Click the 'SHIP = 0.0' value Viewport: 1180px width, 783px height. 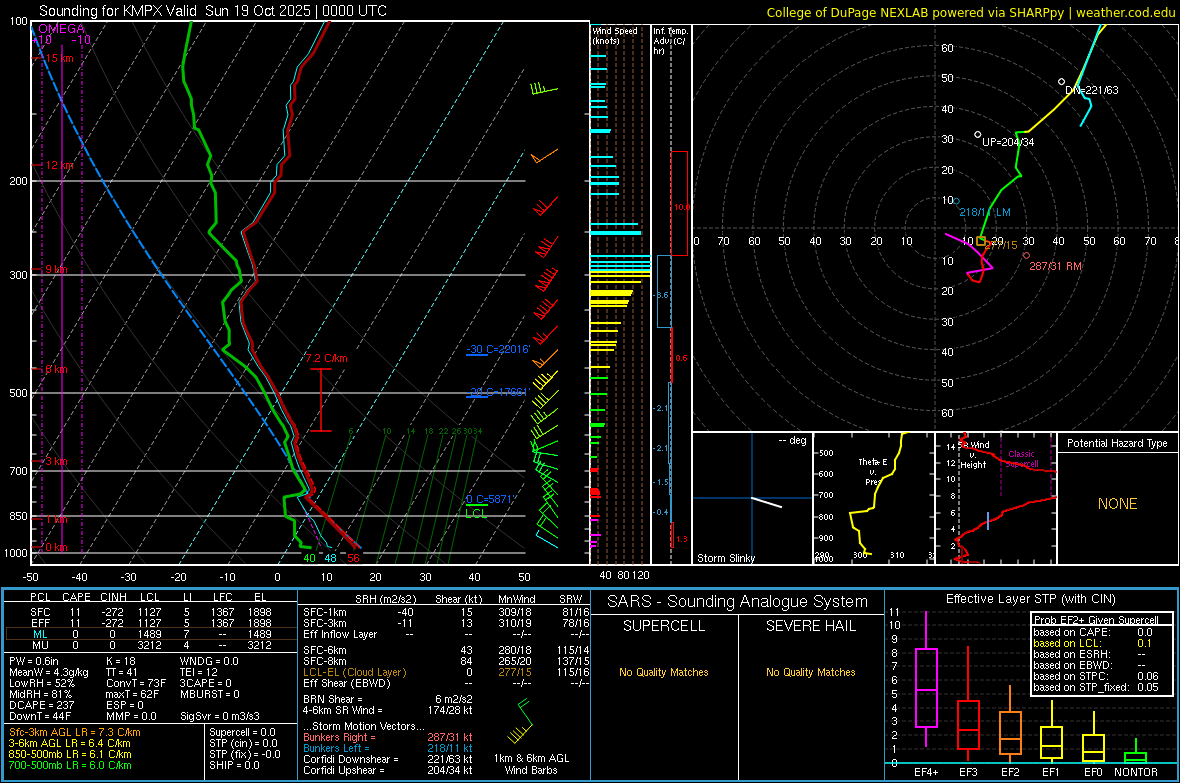pos(234,765)
